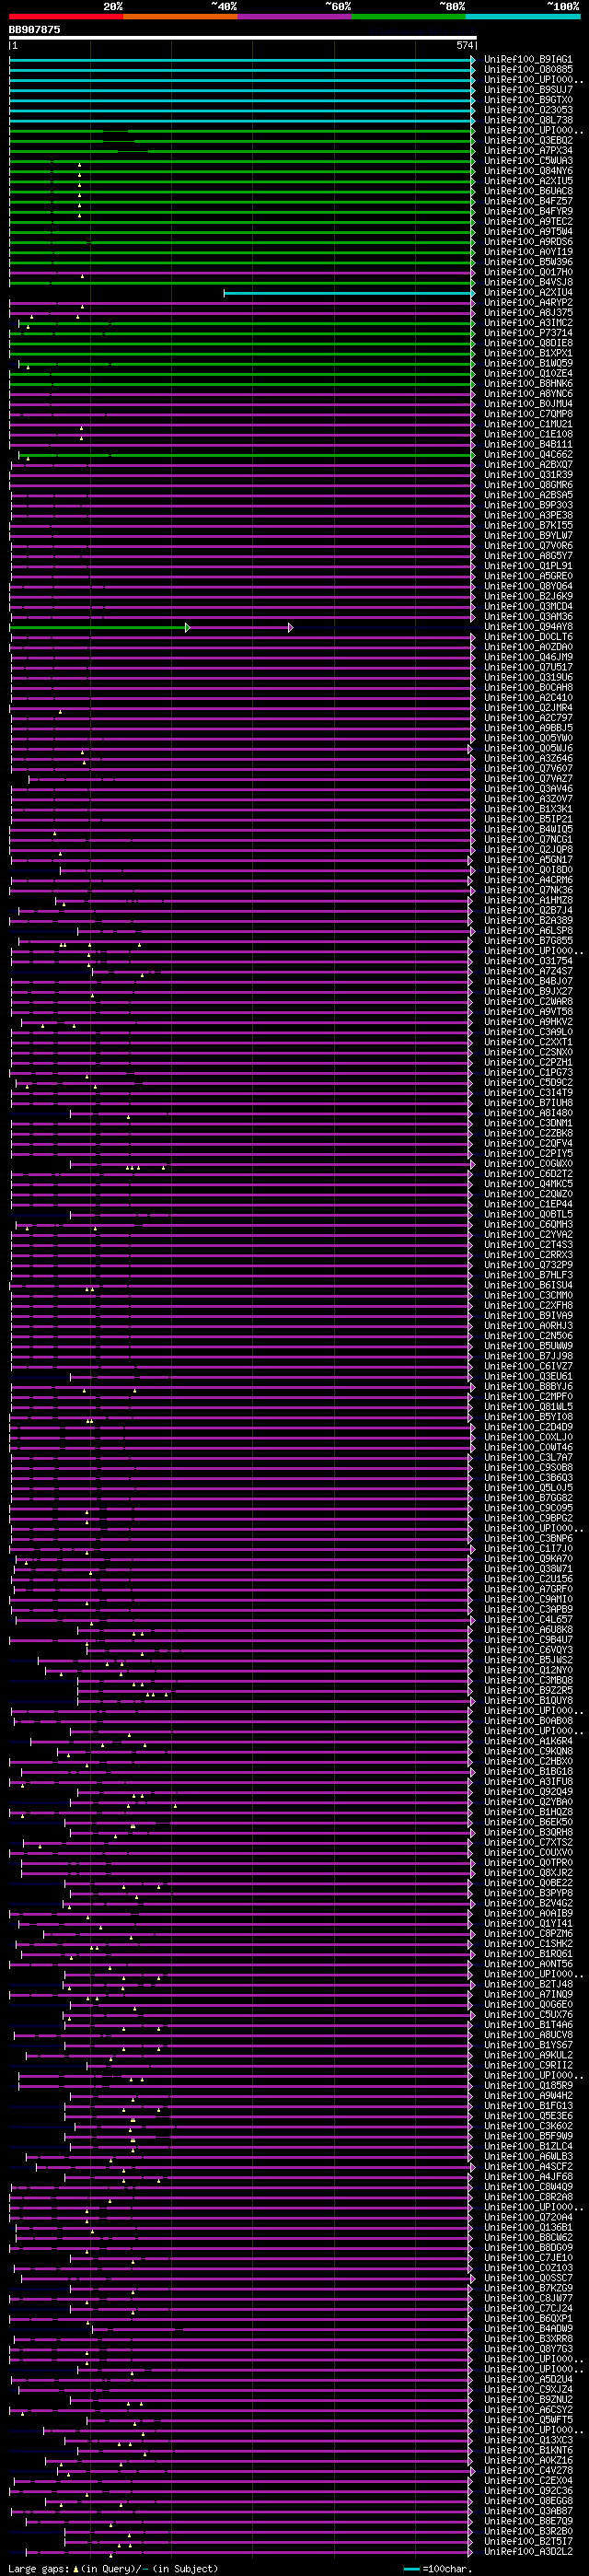The width and height of the screenshot is (589, 2576).
Task: Select hit label UniRef100_B8HNK6
Action: [x=529, y=383]
